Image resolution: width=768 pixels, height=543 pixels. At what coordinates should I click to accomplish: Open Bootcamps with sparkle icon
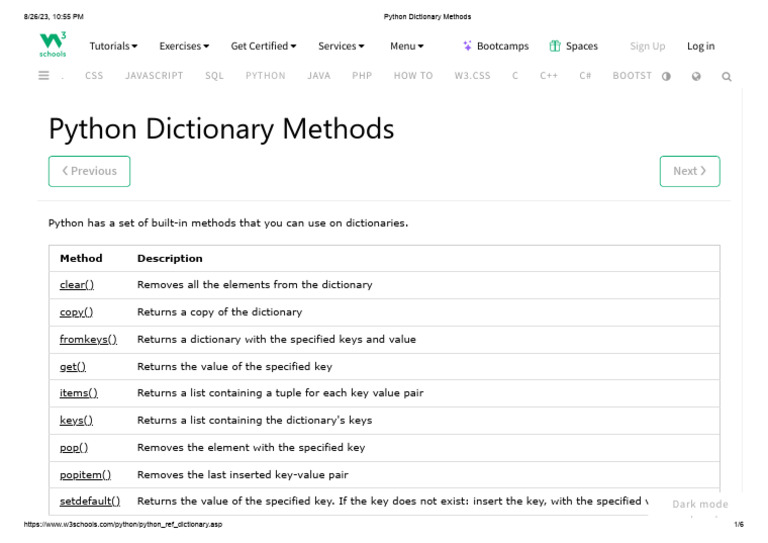click(496, 46)
